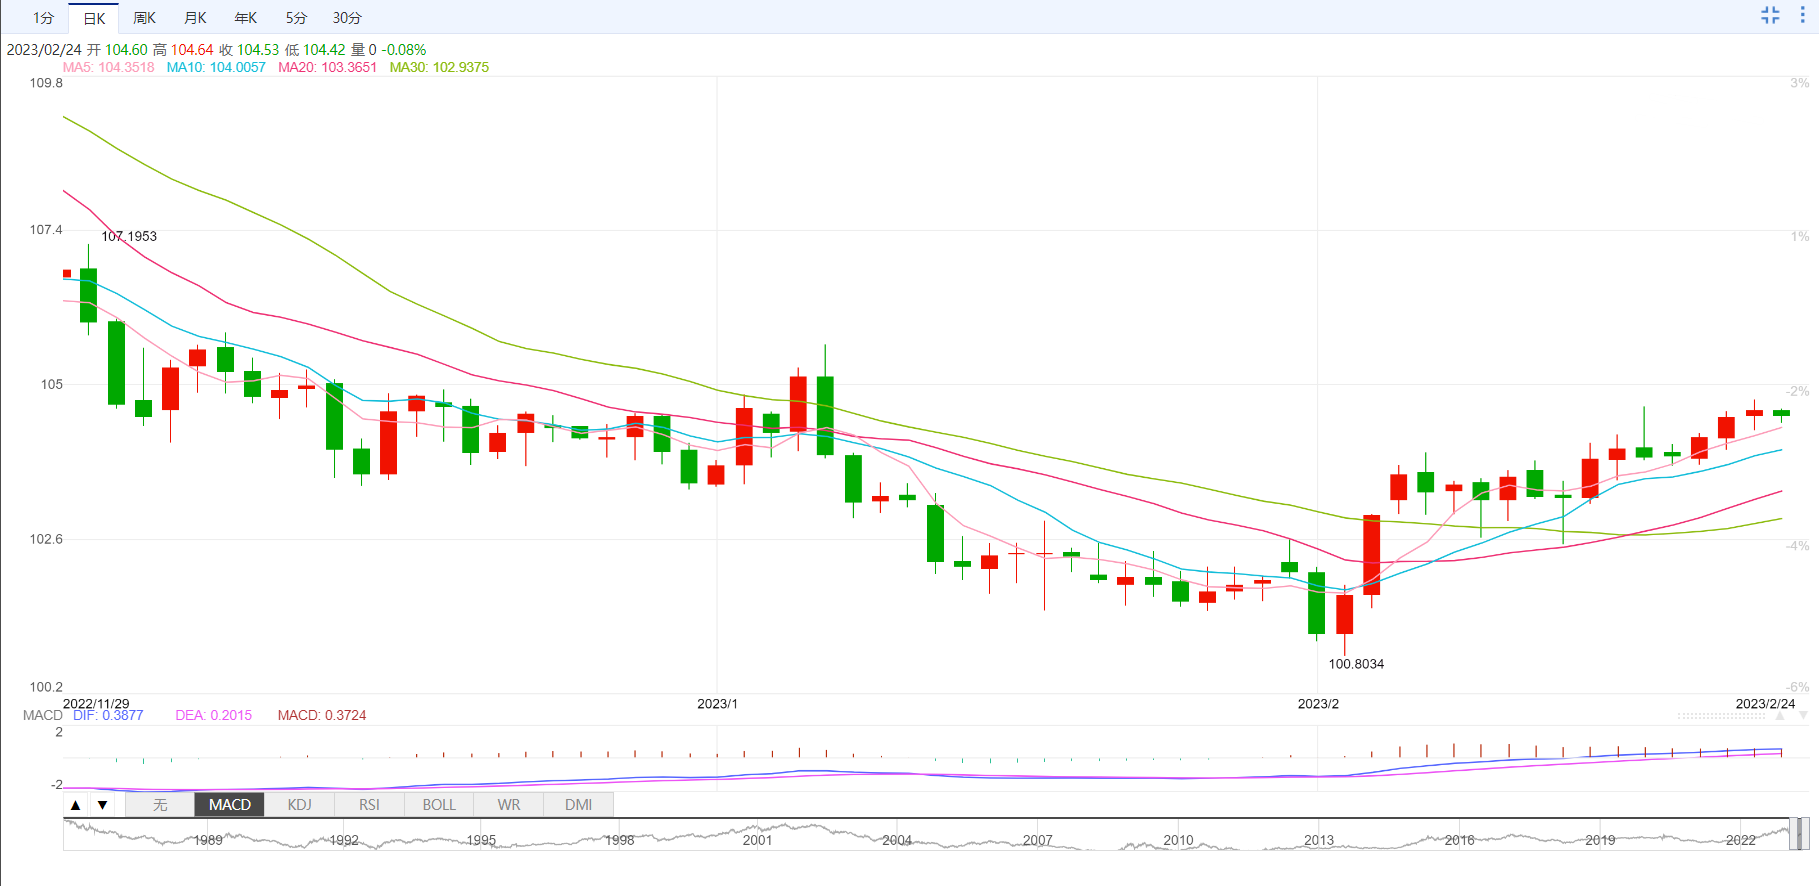The height and width of the screenshot is (886, 1819).
Task: Switch to the 30分 timeframe tab
Action: click(x=347, y=18)
